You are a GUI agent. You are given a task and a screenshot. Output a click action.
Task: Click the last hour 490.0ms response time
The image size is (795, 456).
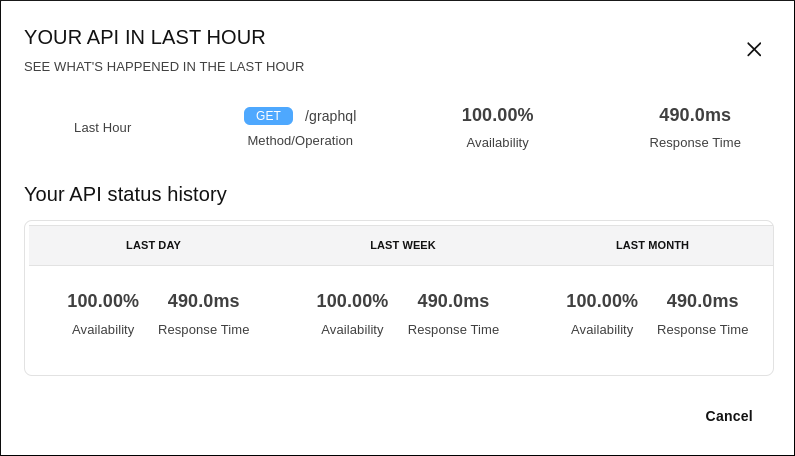coord(695,115)
